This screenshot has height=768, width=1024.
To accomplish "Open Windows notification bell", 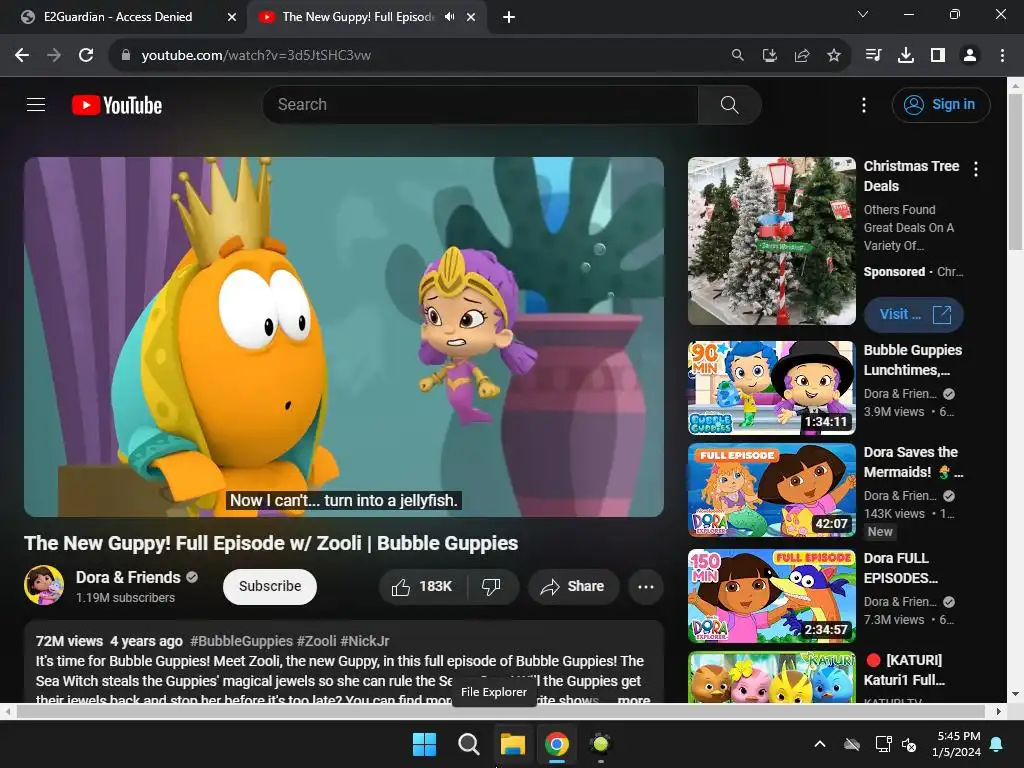I will [x=997, y=744].
